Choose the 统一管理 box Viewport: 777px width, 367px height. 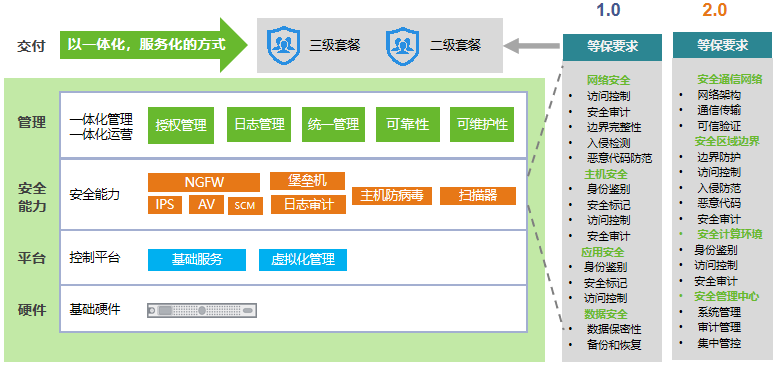tap(333, 124)
